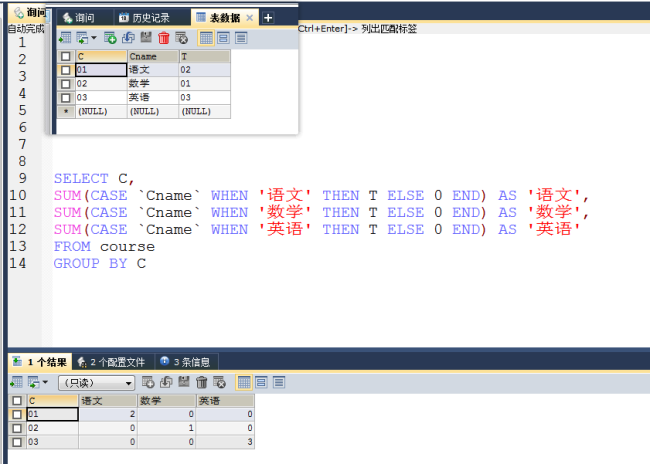Click the first import-data icon in the table data toolbar

pyautogui.click(x=65, y=38)
